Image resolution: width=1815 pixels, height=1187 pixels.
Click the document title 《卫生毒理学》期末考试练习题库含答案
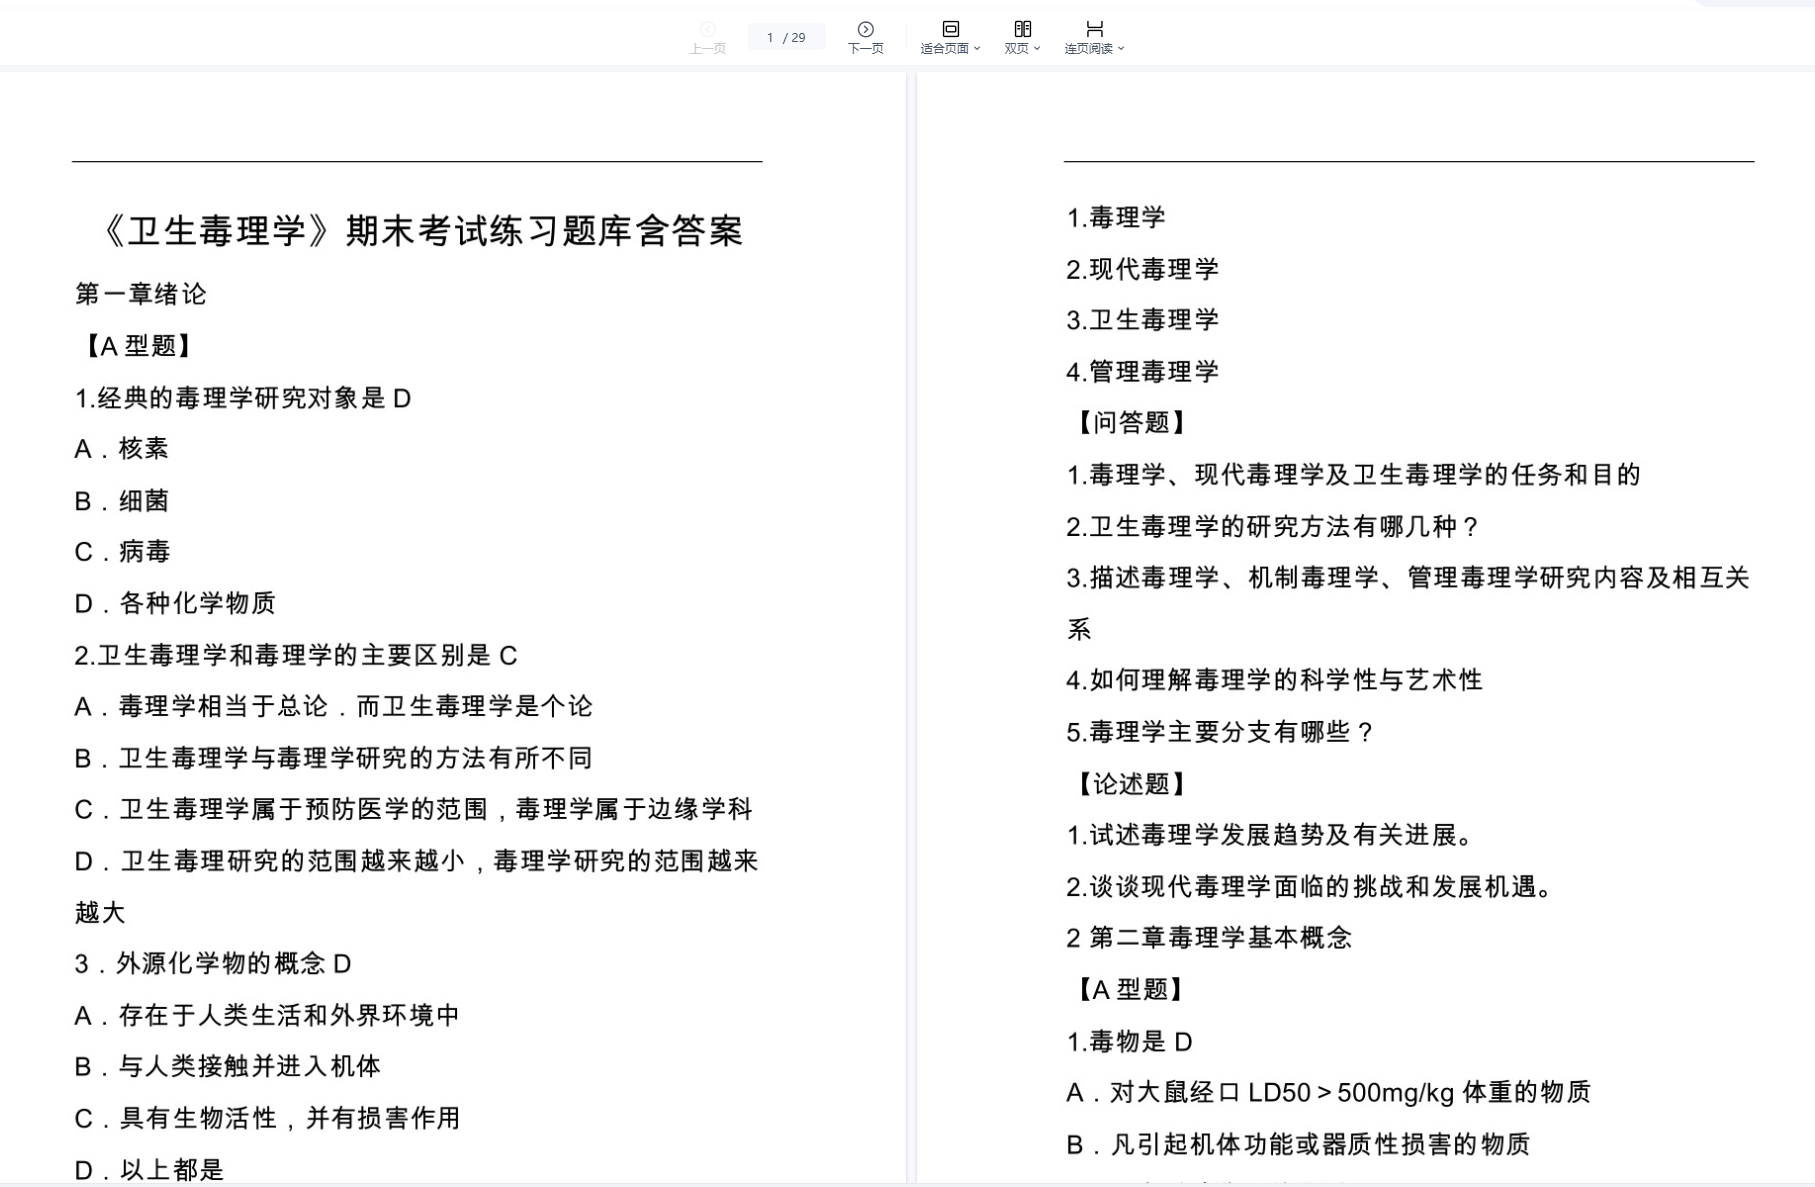click(x=421, y=231)
